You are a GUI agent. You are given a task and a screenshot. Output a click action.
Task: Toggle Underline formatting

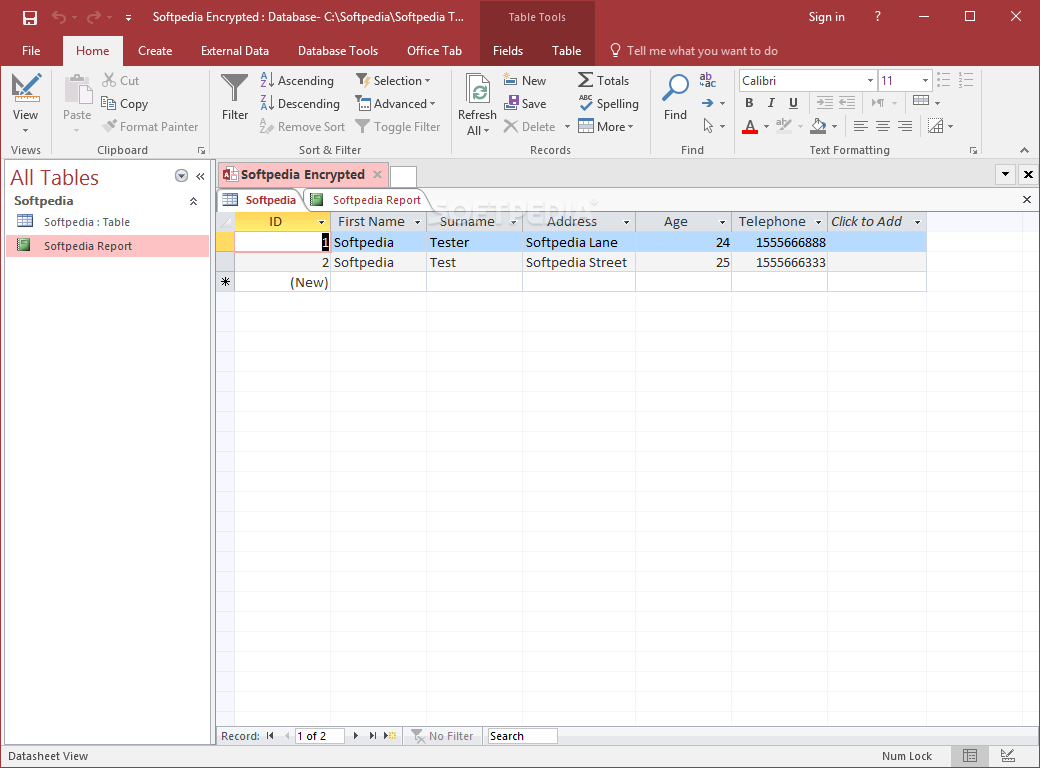tap(793, 103)
